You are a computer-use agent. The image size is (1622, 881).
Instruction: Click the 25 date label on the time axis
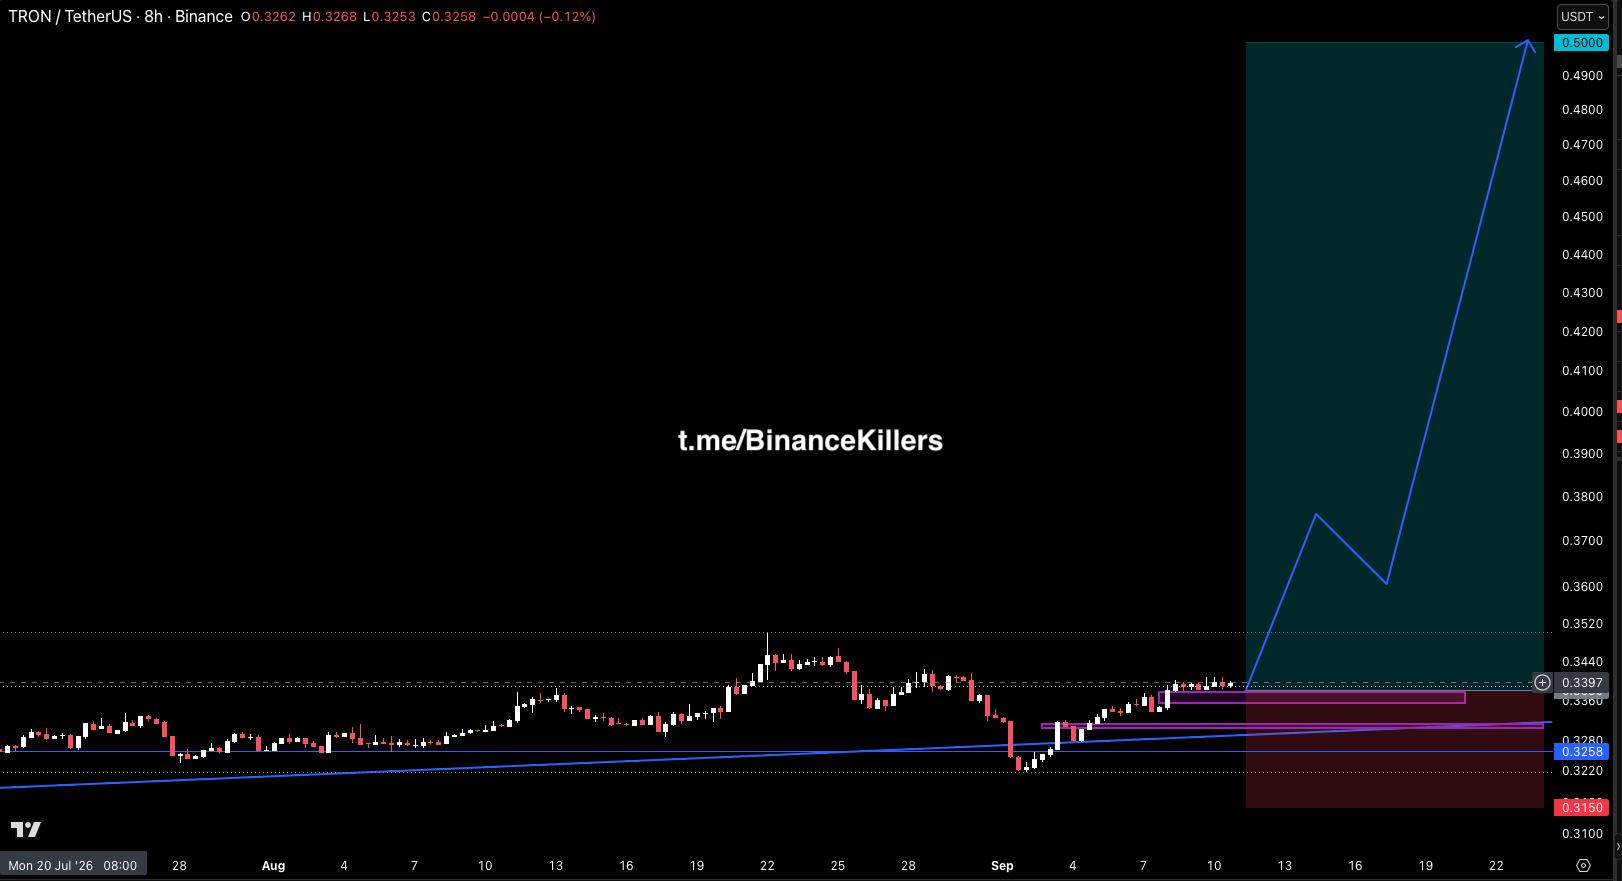coord(838,866)
